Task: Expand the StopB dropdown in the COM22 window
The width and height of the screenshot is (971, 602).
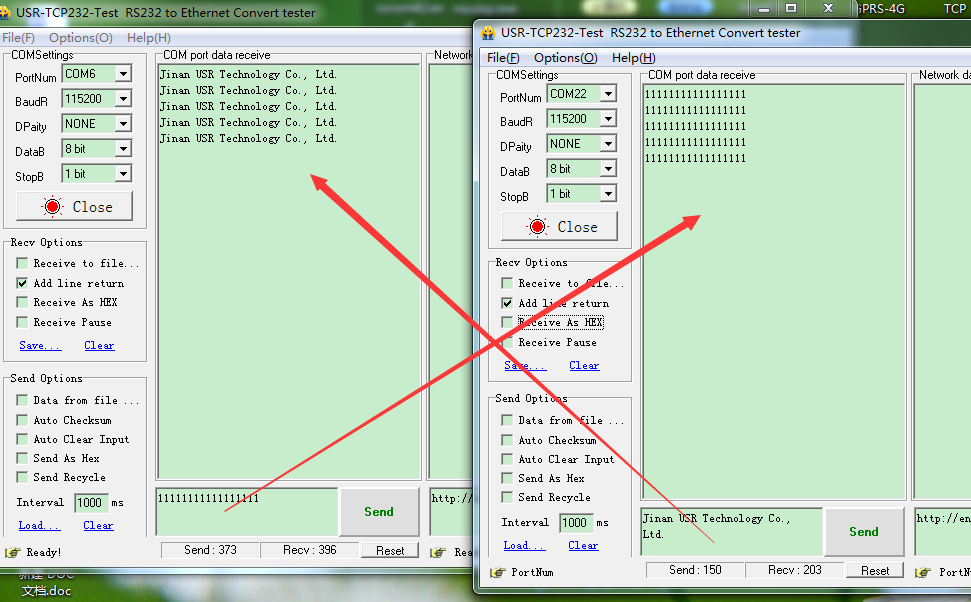Action: (x=607, y=194)
